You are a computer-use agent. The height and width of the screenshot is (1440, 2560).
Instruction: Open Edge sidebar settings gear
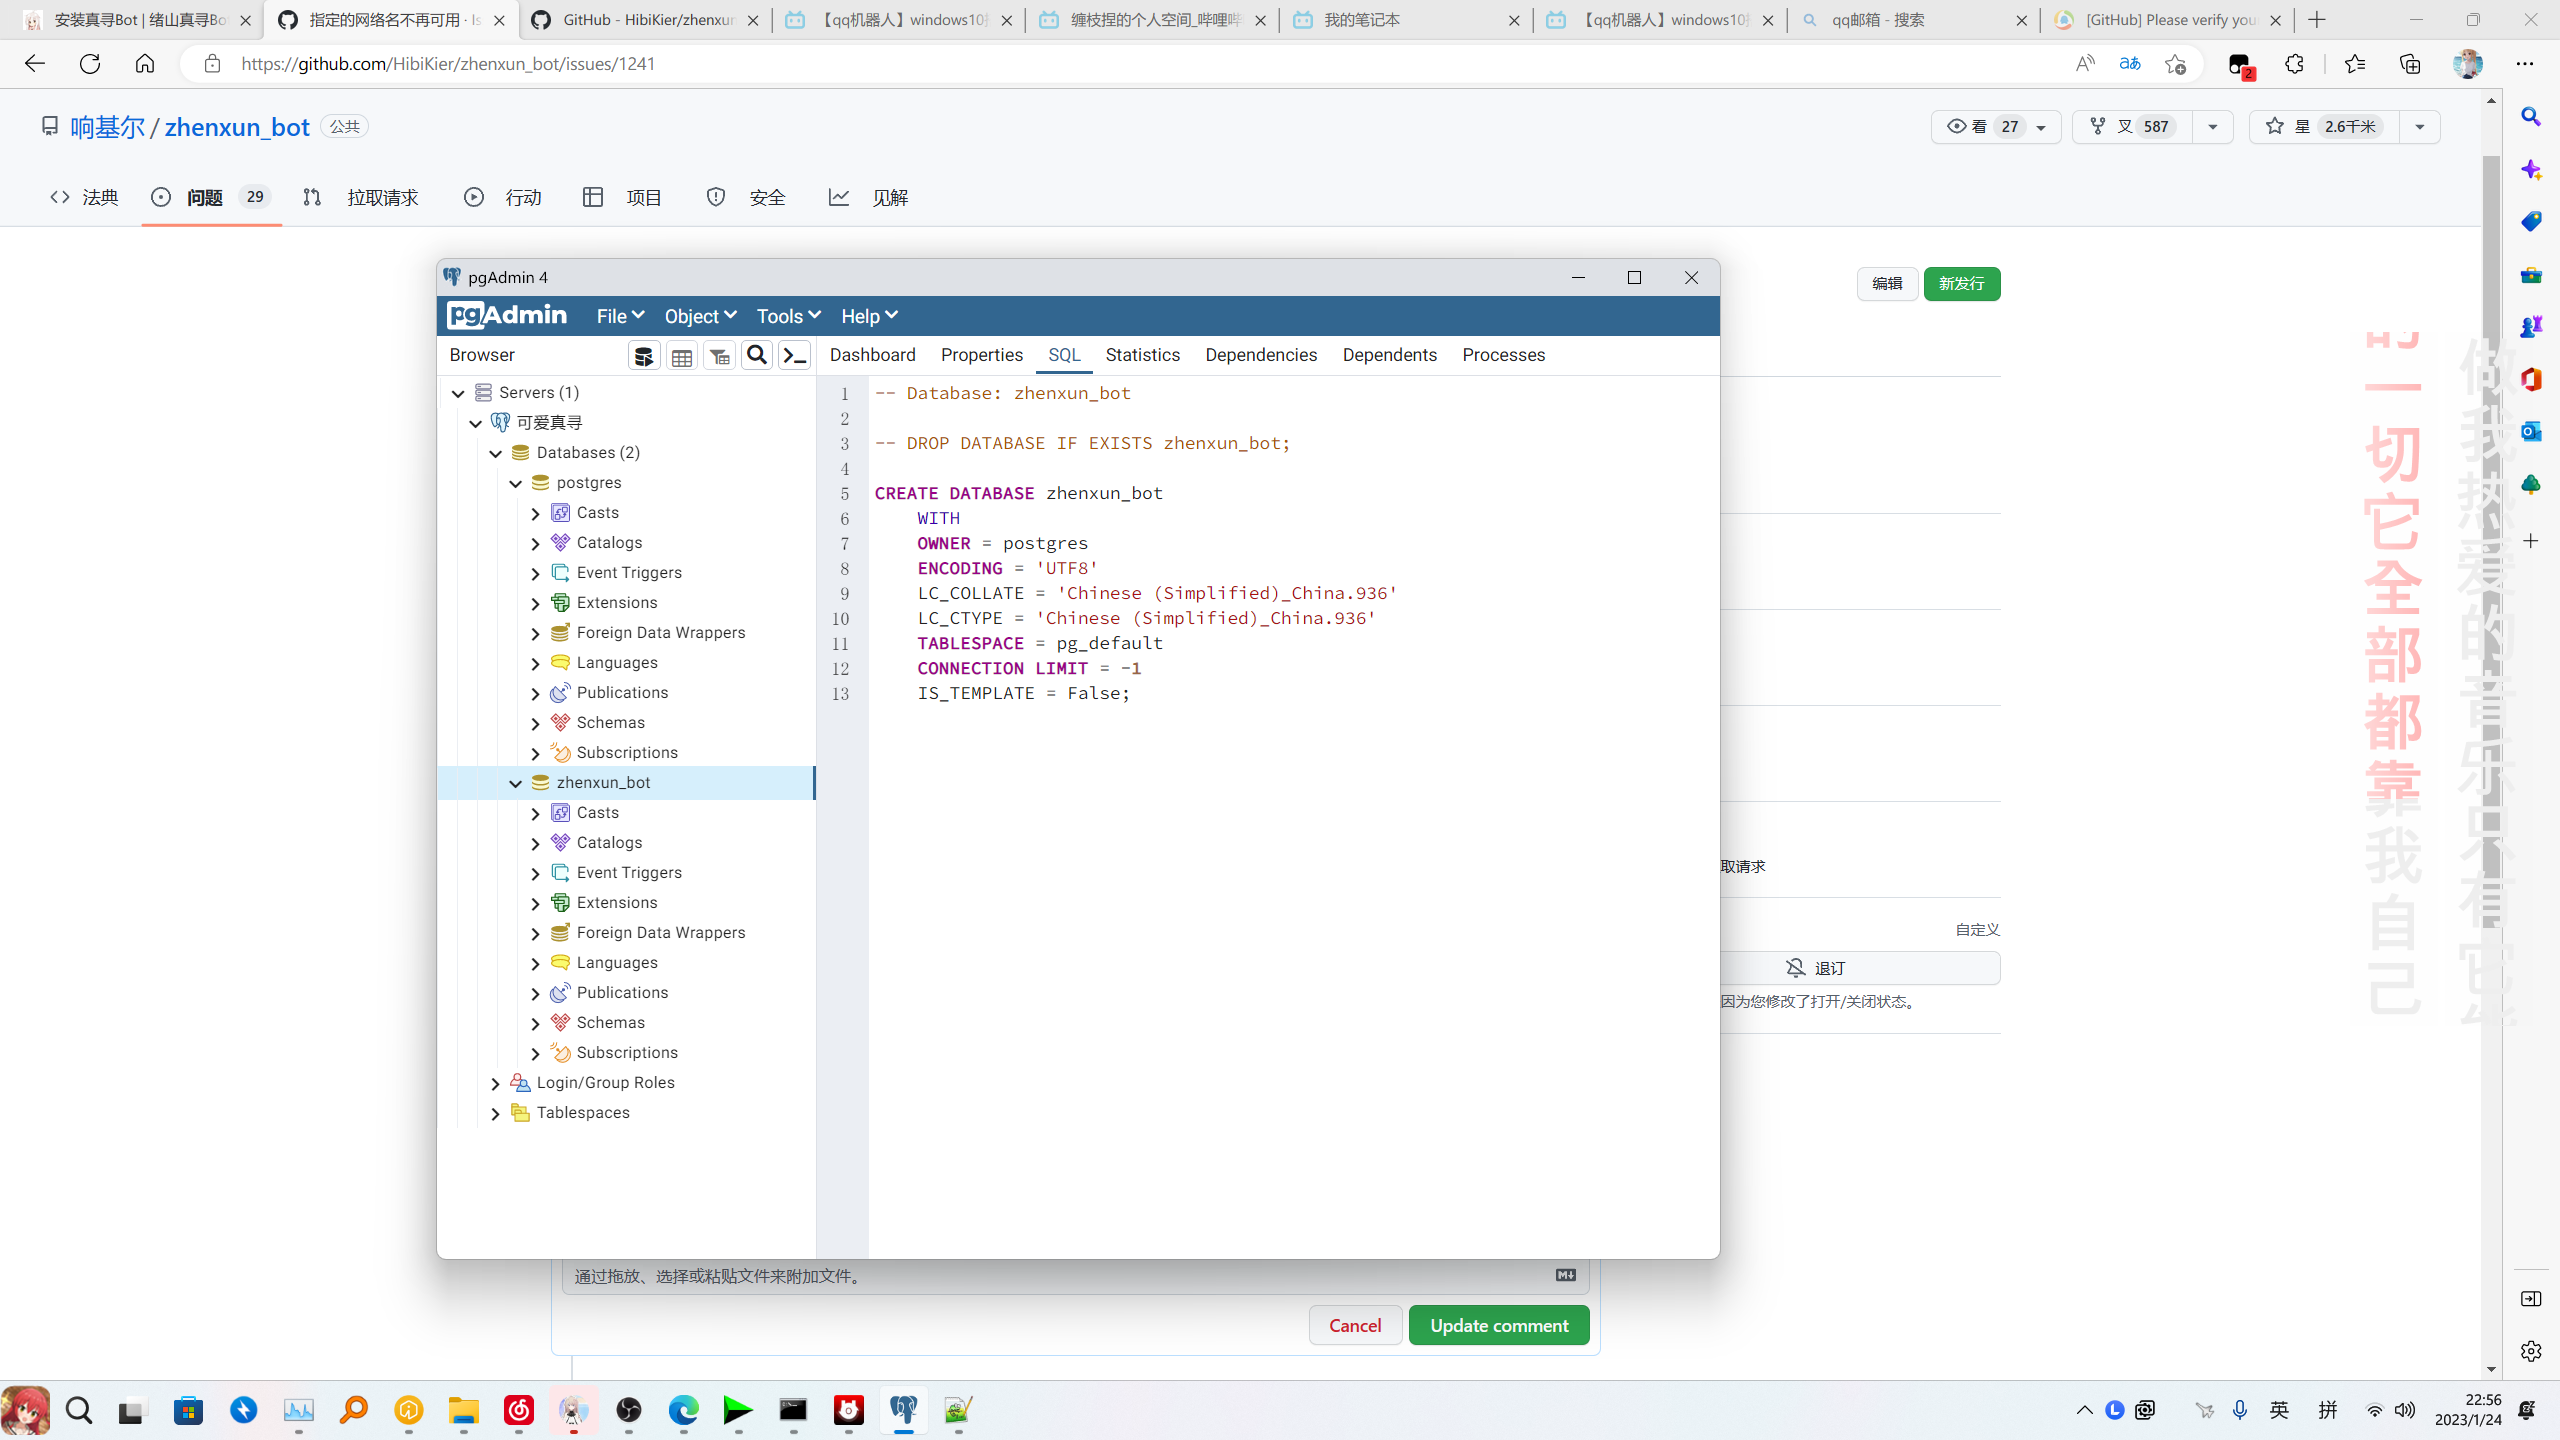coord(2531,1351)
